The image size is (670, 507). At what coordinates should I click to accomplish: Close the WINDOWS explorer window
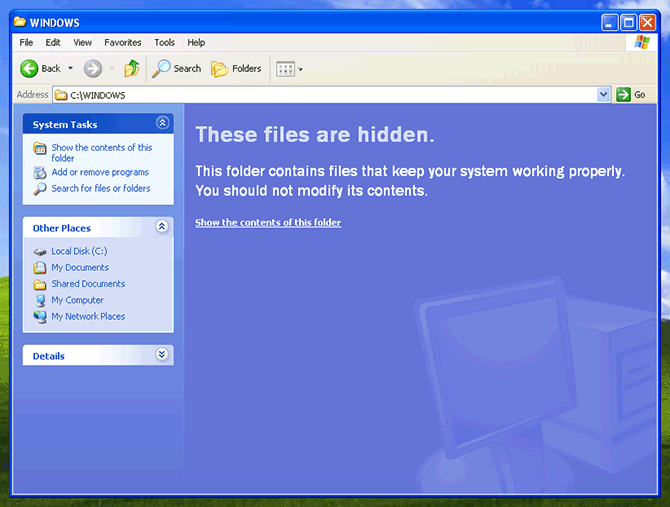click(x=647, y=23)
